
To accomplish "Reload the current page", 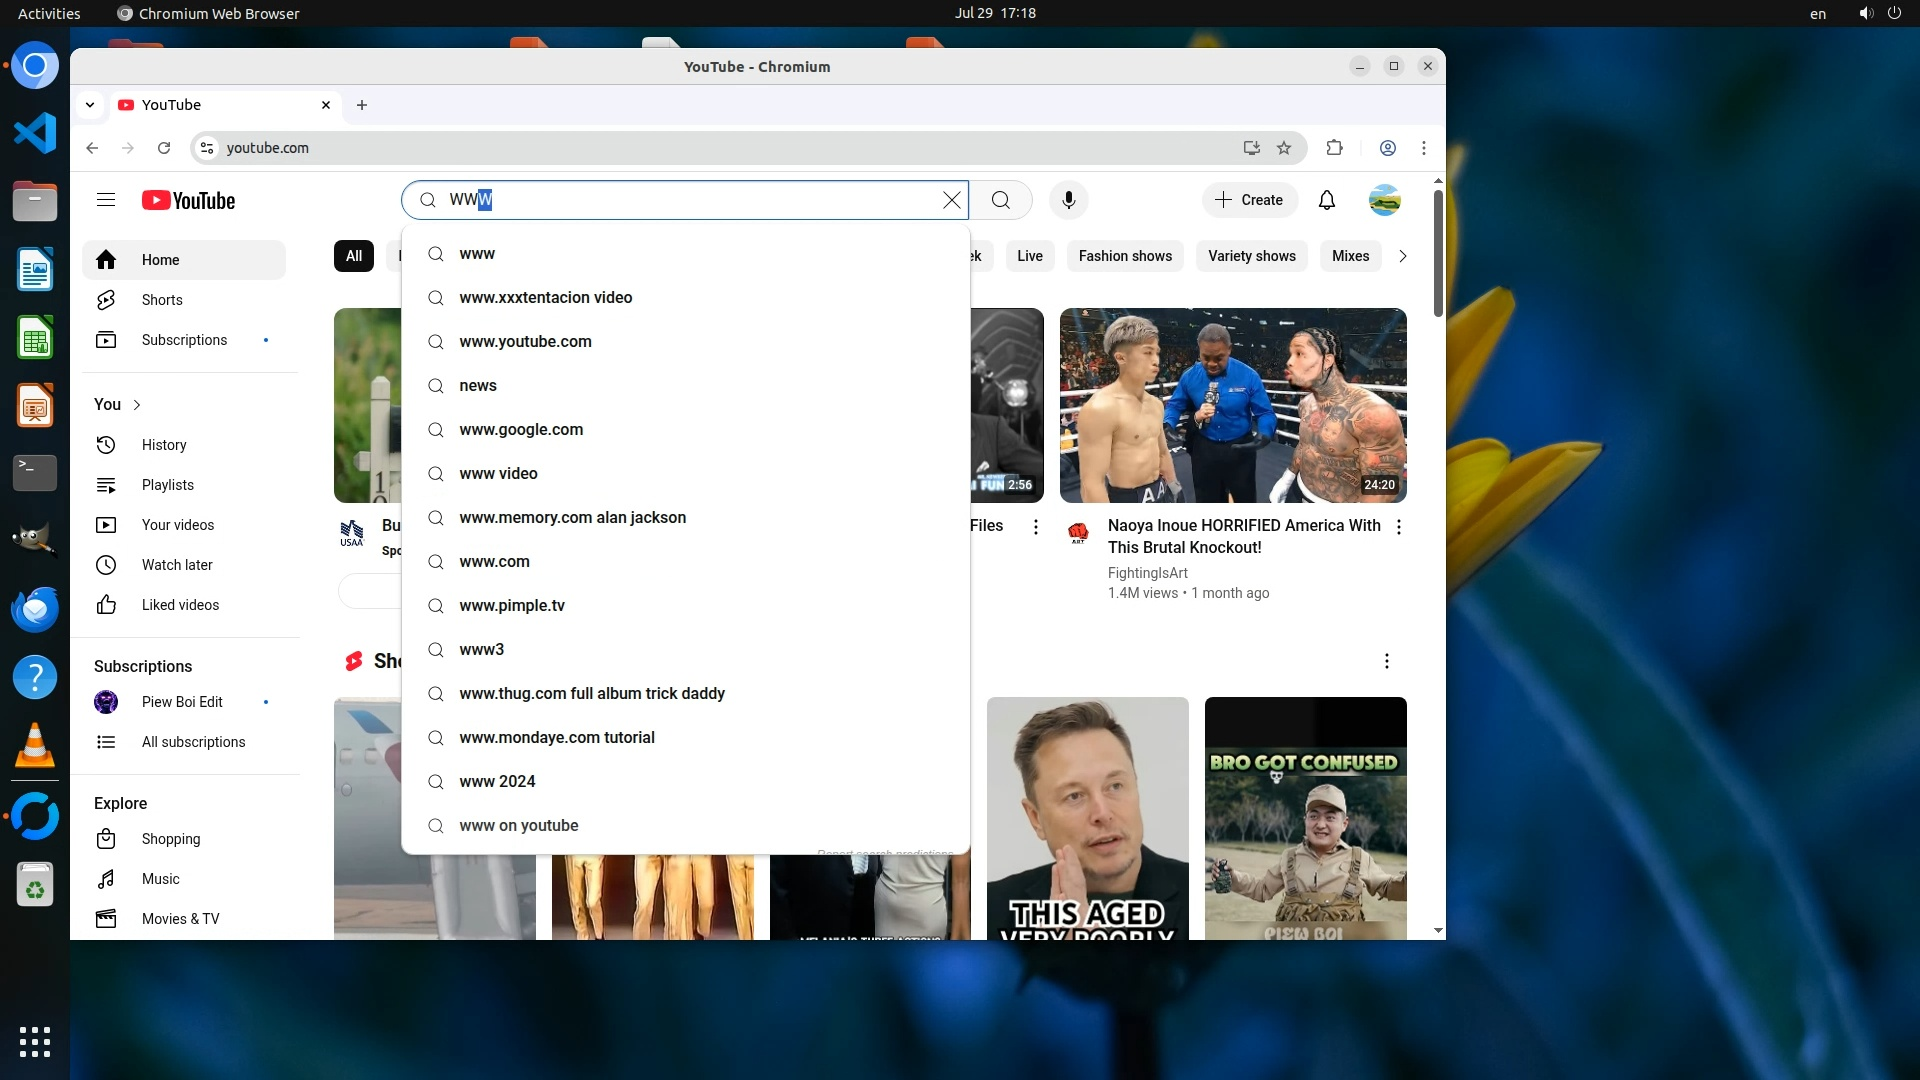I will tap(164, 148).
